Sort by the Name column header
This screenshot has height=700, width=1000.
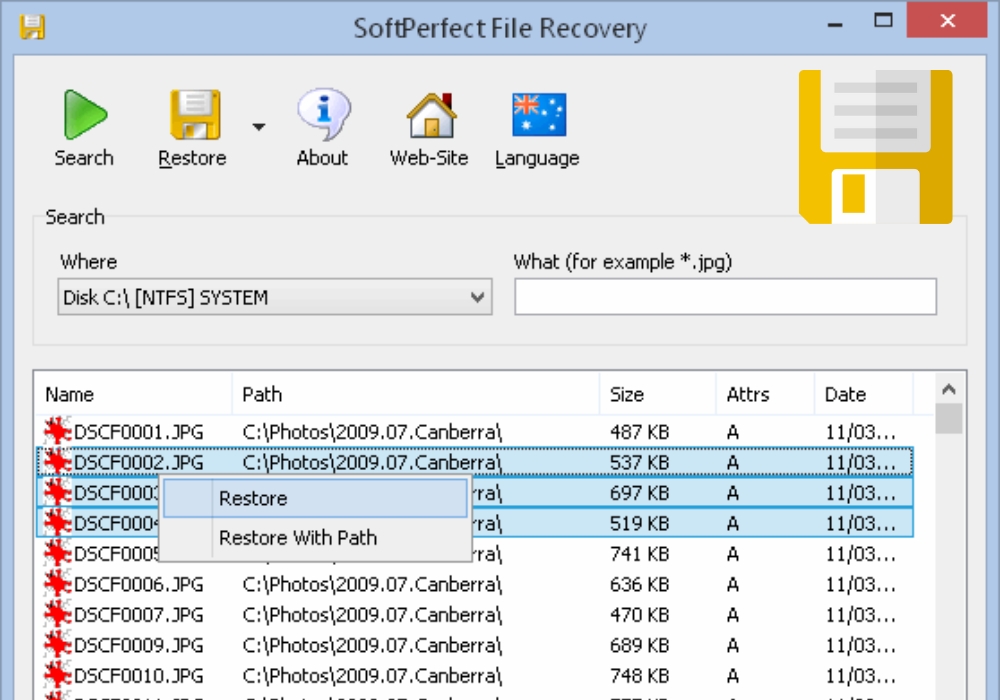133,395
